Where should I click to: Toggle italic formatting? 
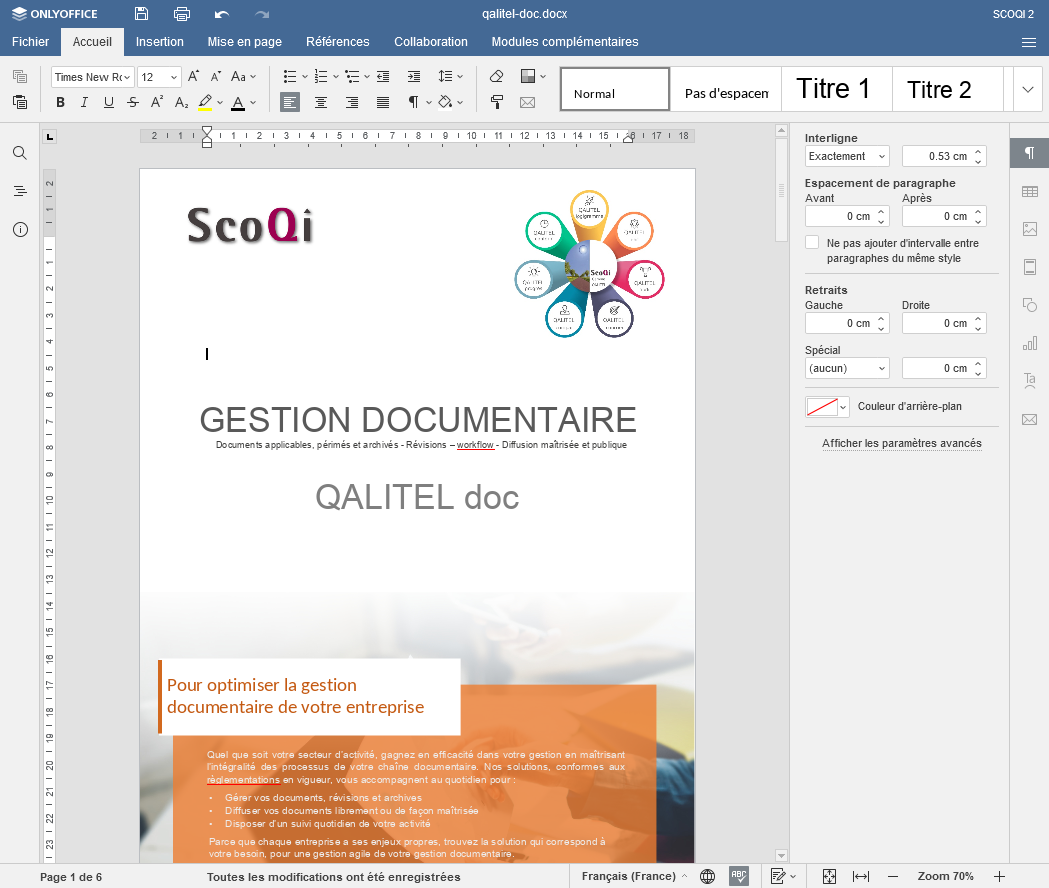(84, 102)
